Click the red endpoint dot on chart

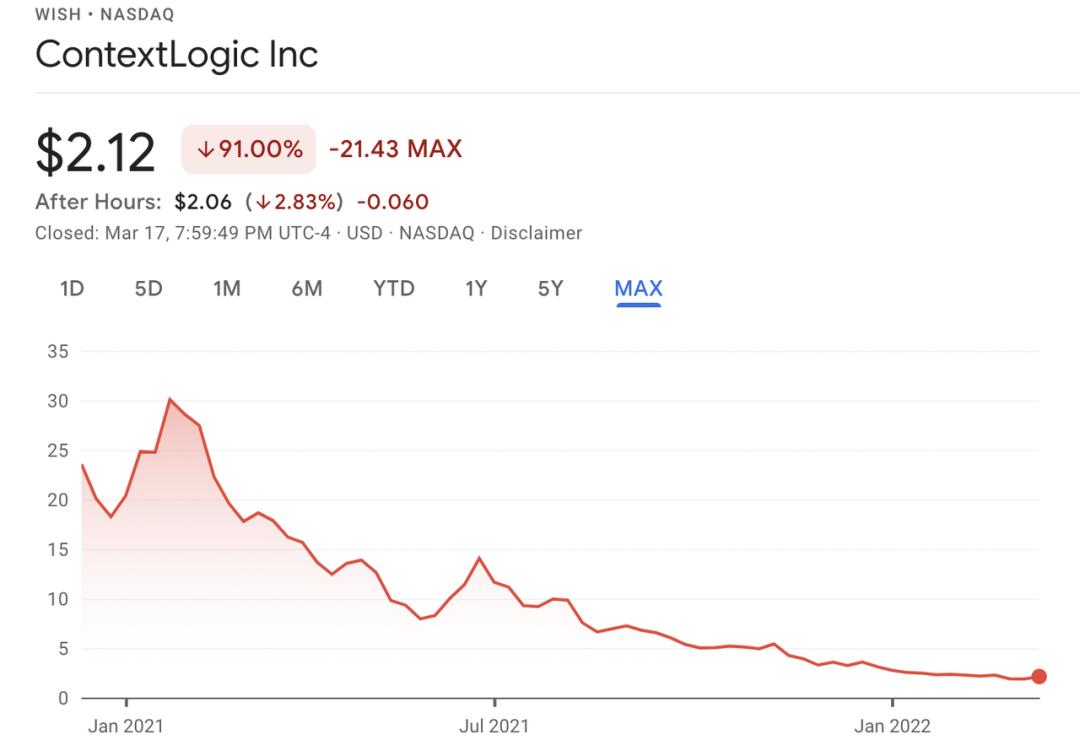coord(1039,677)
